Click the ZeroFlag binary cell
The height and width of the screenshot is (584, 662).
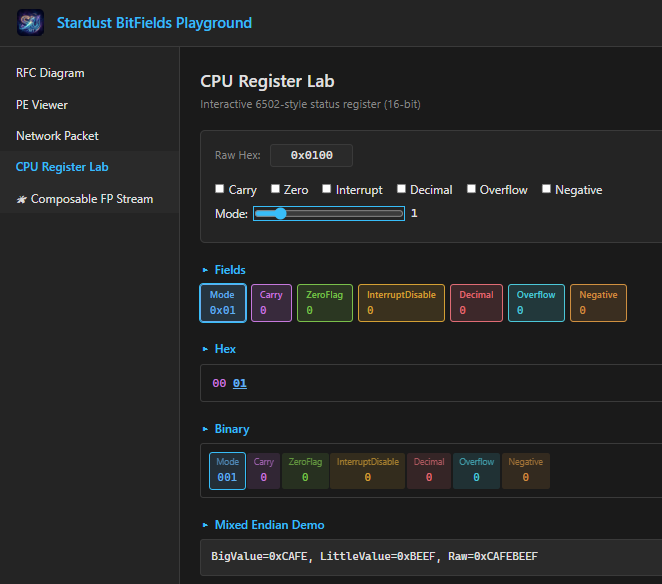tap(305, 471)
